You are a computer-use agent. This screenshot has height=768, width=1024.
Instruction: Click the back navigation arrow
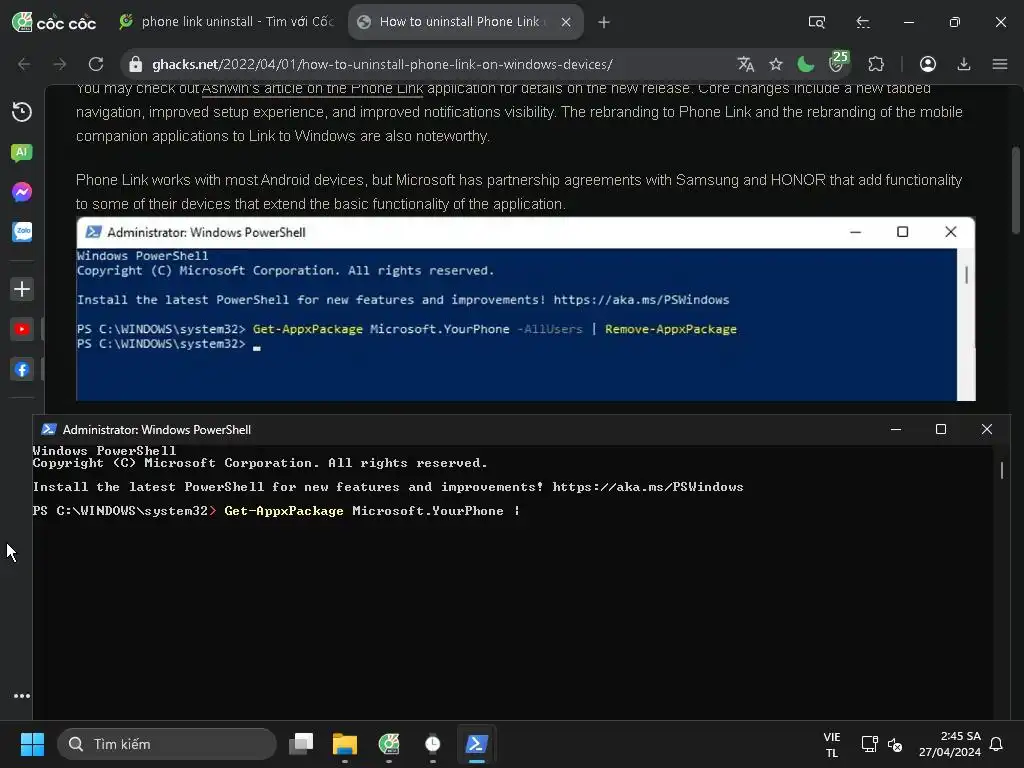(x=24, y=64)
